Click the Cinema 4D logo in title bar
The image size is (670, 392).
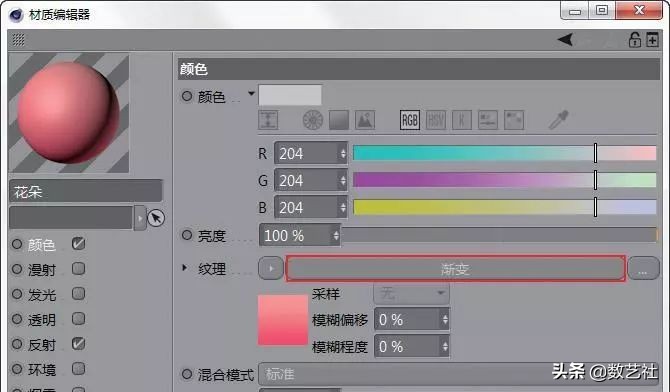[x=16, y=15]
